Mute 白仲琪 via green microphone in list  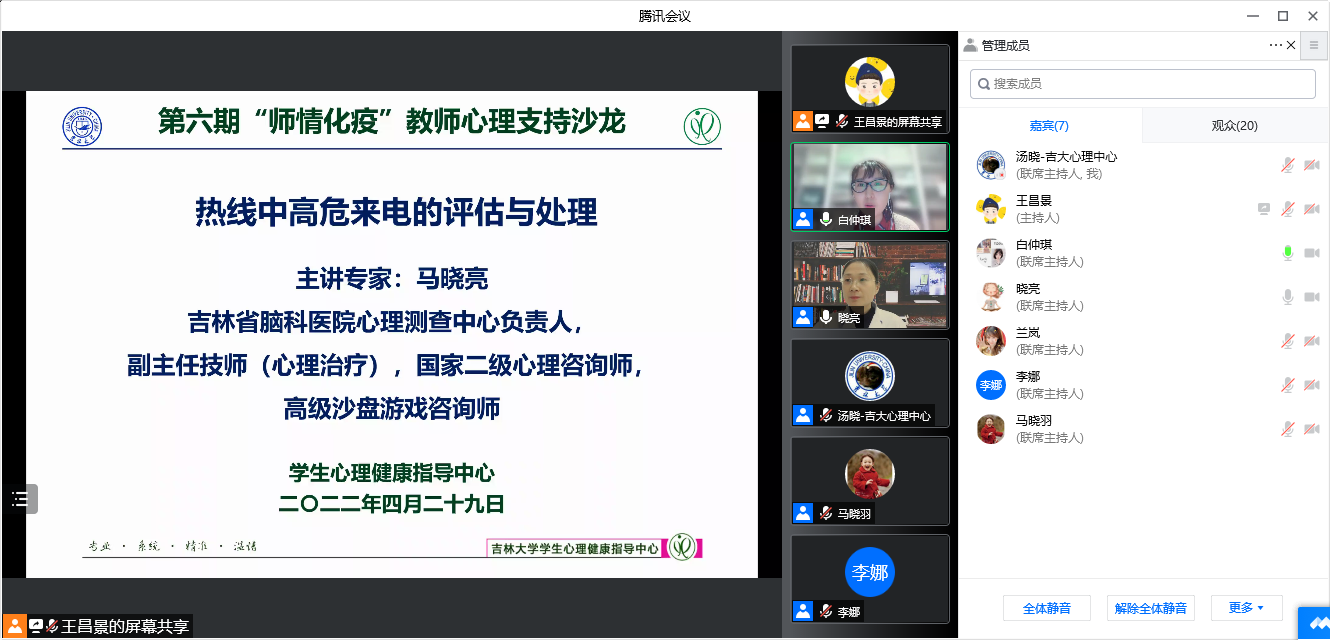click(1288, 253)
